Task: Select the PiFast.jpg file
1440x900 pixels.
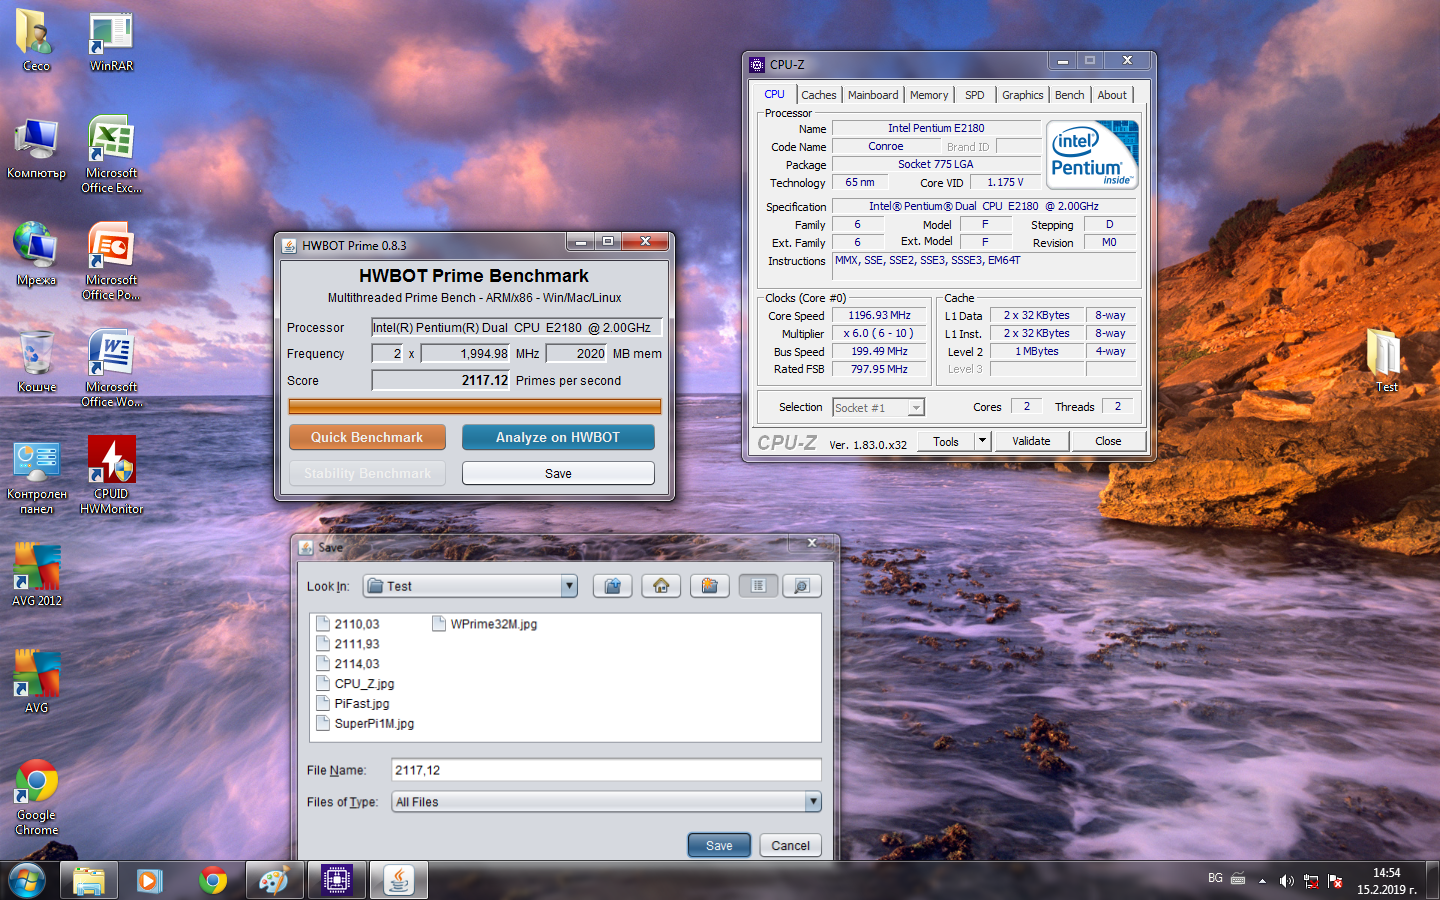Action: (352, 703)
